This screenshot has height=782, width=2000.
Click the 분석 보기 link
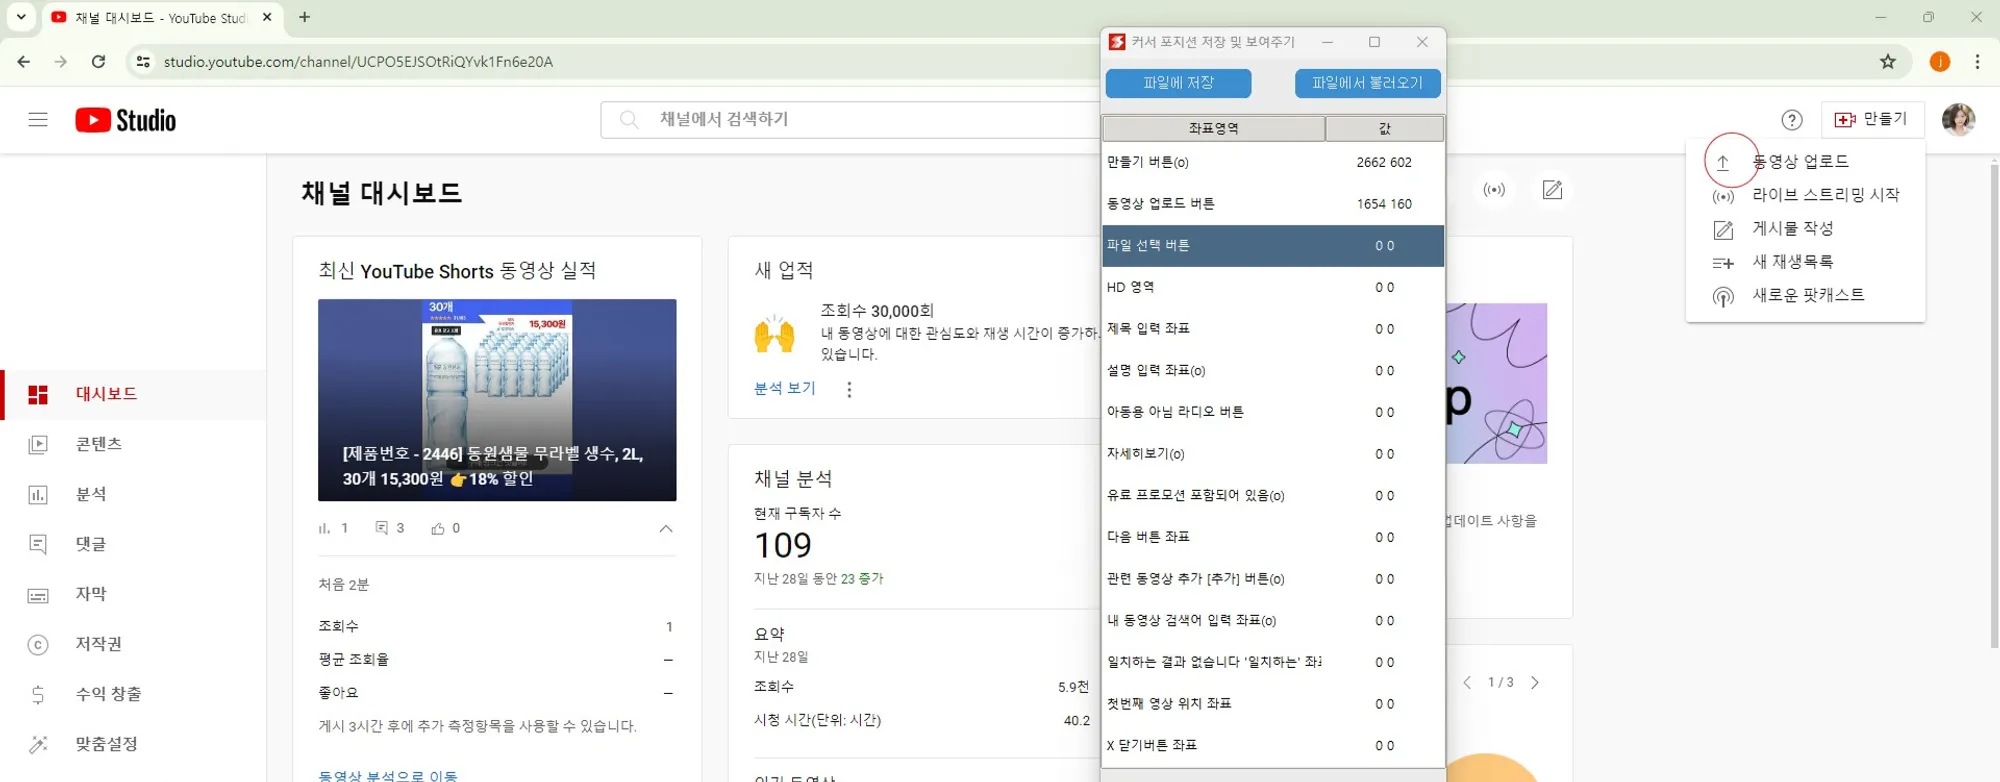785,389
